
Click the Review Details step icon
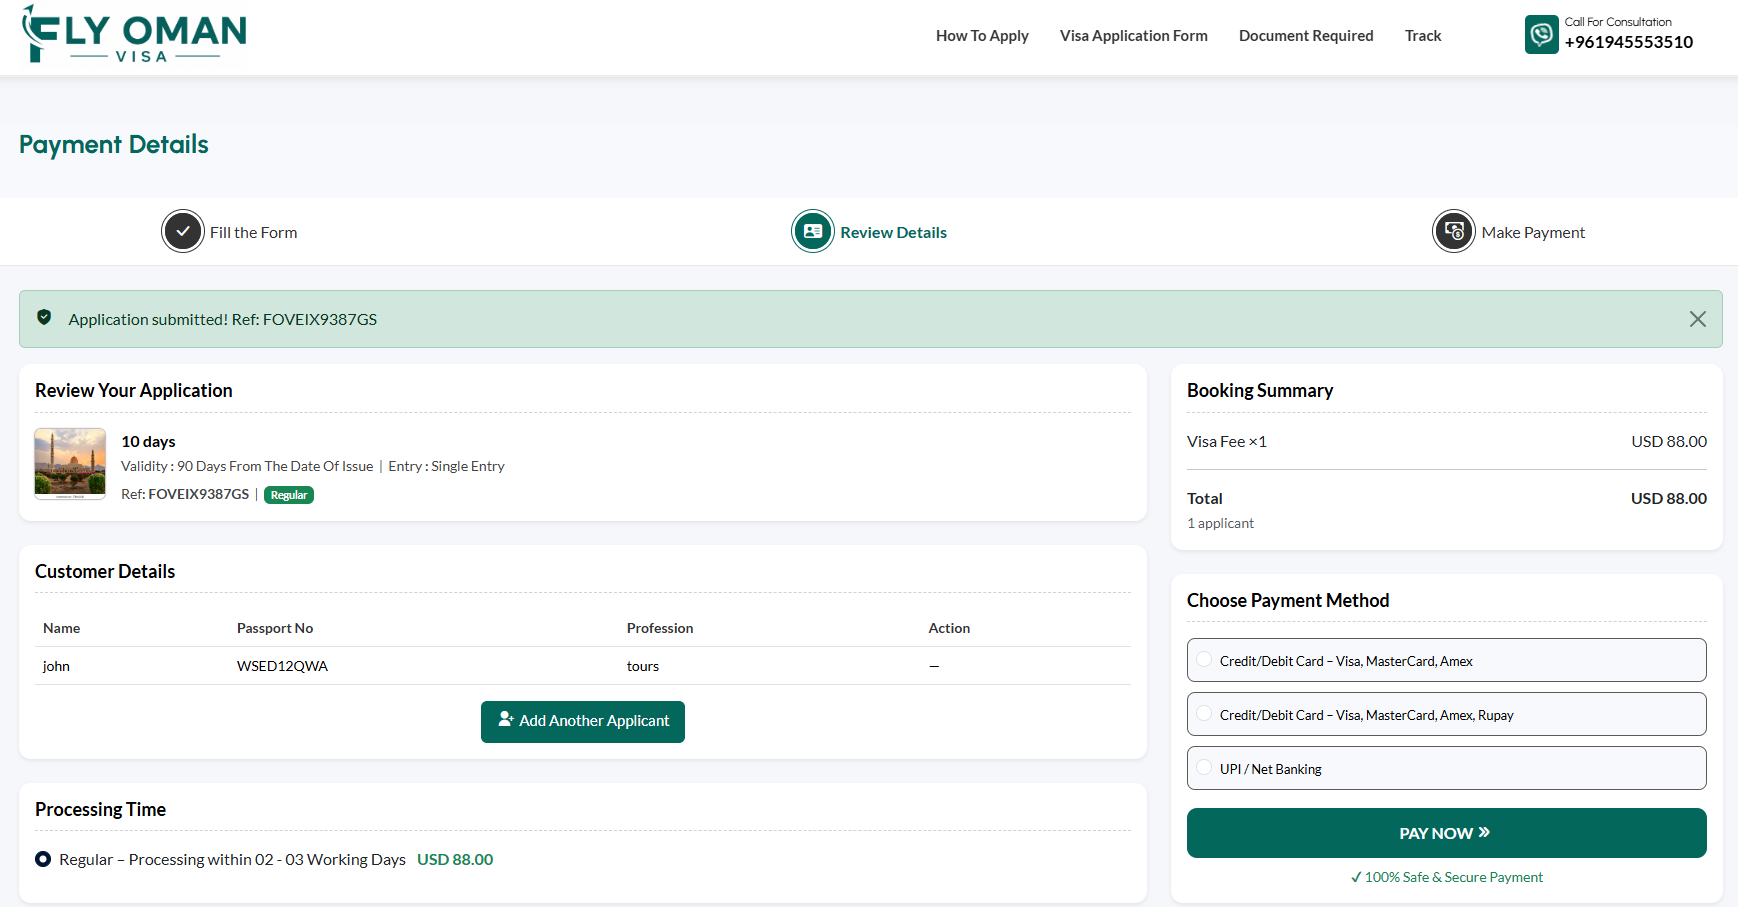[813, 232]
